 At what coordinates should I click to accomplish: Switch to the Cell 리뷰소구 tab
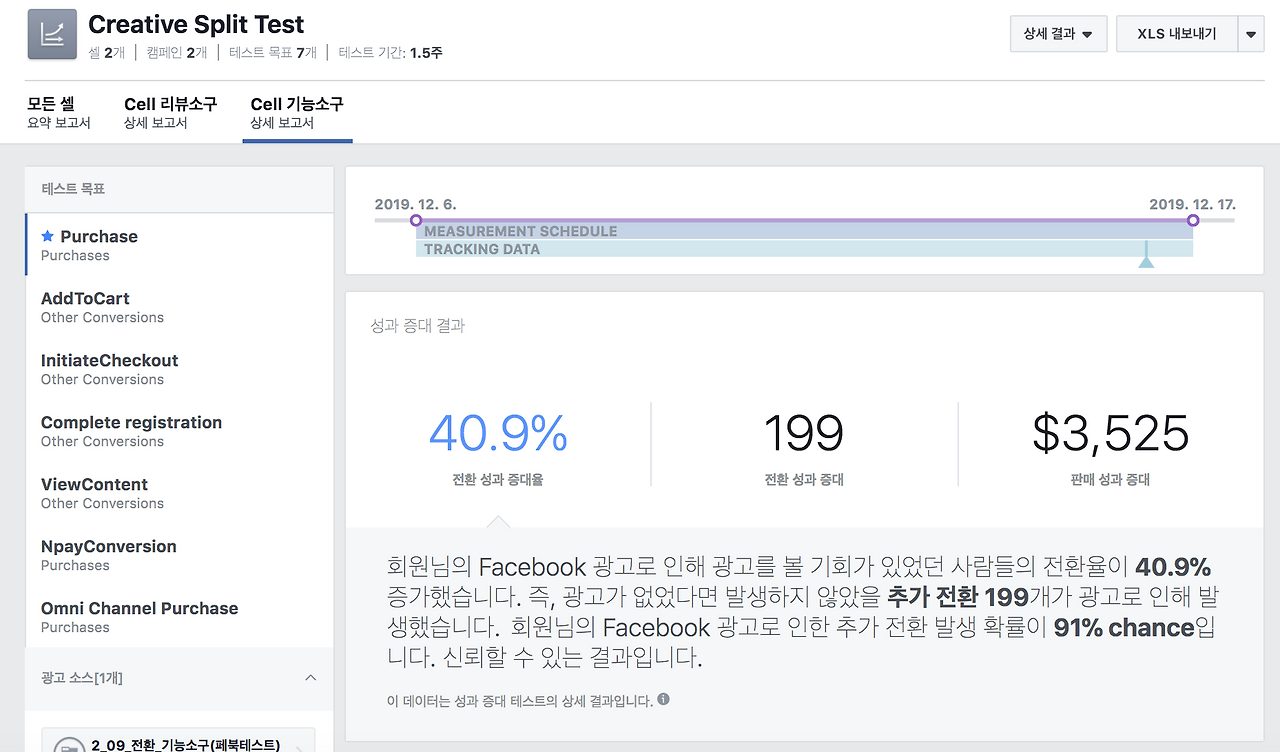(x=170, y=111)
